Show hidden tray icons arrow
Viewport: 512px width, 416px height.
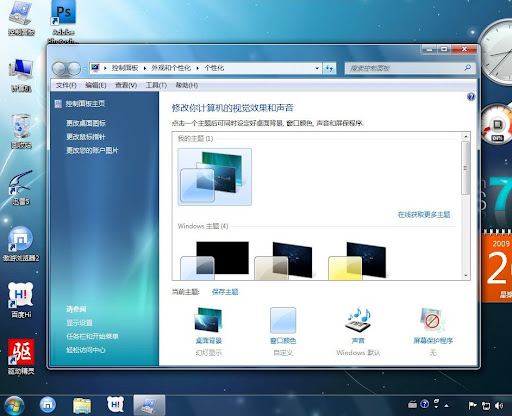pos(447,406)
